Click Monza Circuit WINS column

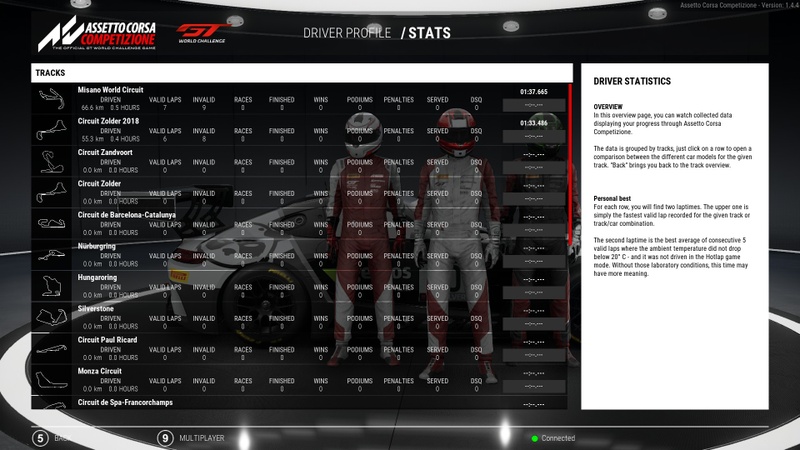click(x=320, y=385)
